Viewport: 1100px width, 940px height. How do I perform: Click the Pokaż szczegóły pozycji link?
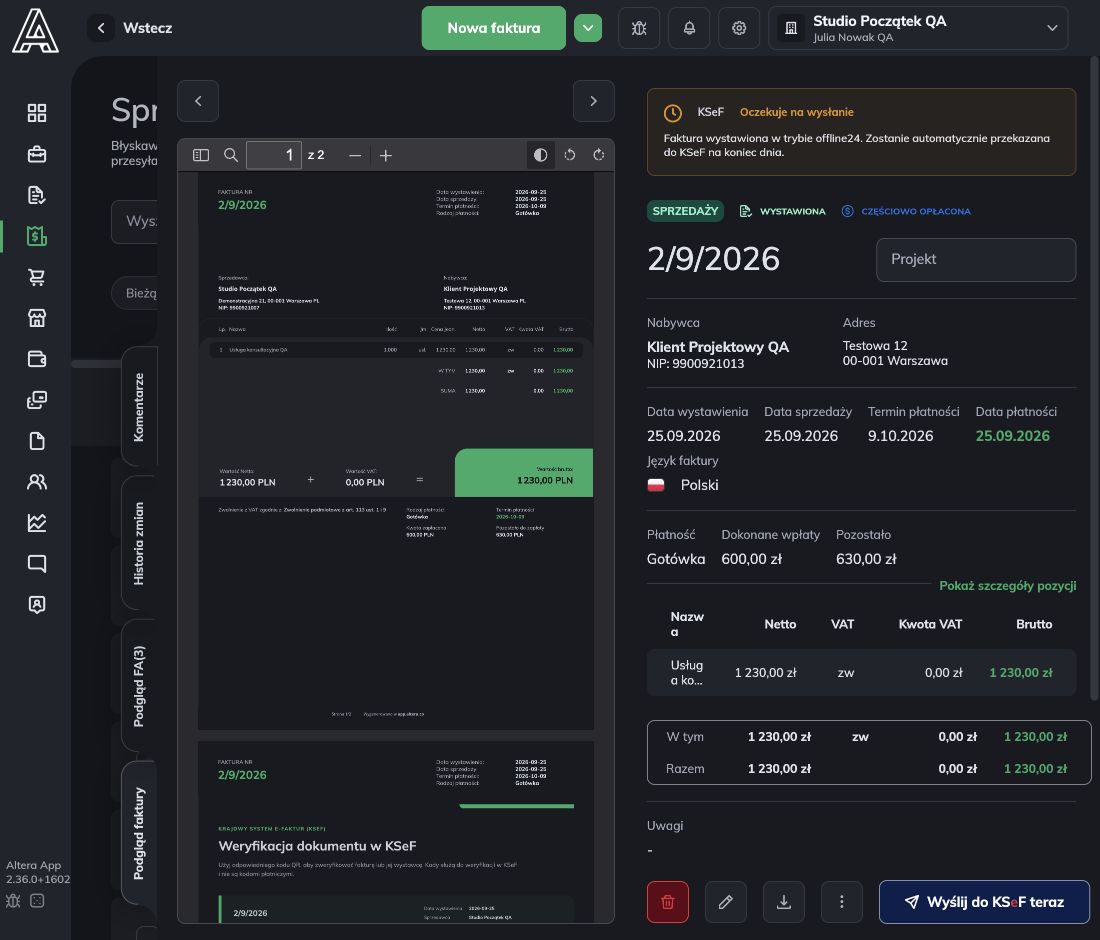(1007, 586)
